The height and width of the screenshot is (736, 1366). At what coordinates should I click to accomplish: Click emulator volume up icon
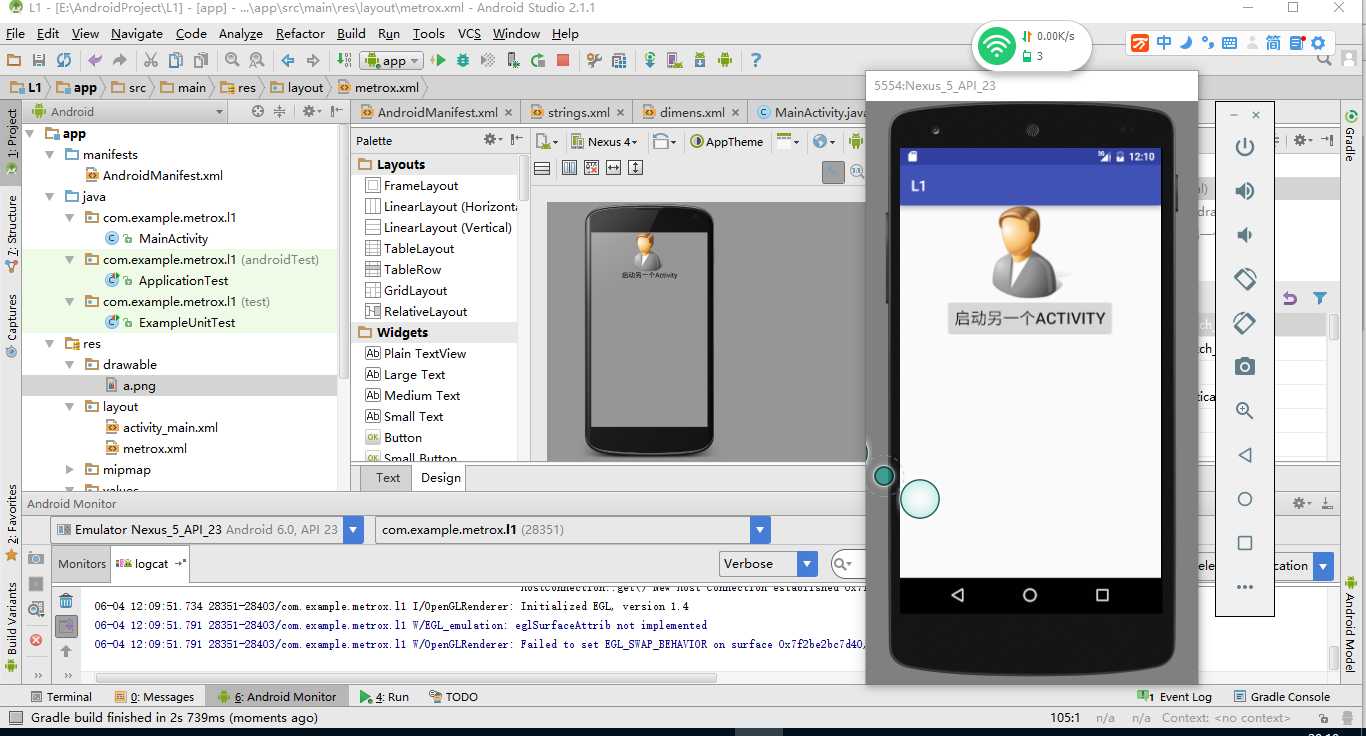[1245, 191]
